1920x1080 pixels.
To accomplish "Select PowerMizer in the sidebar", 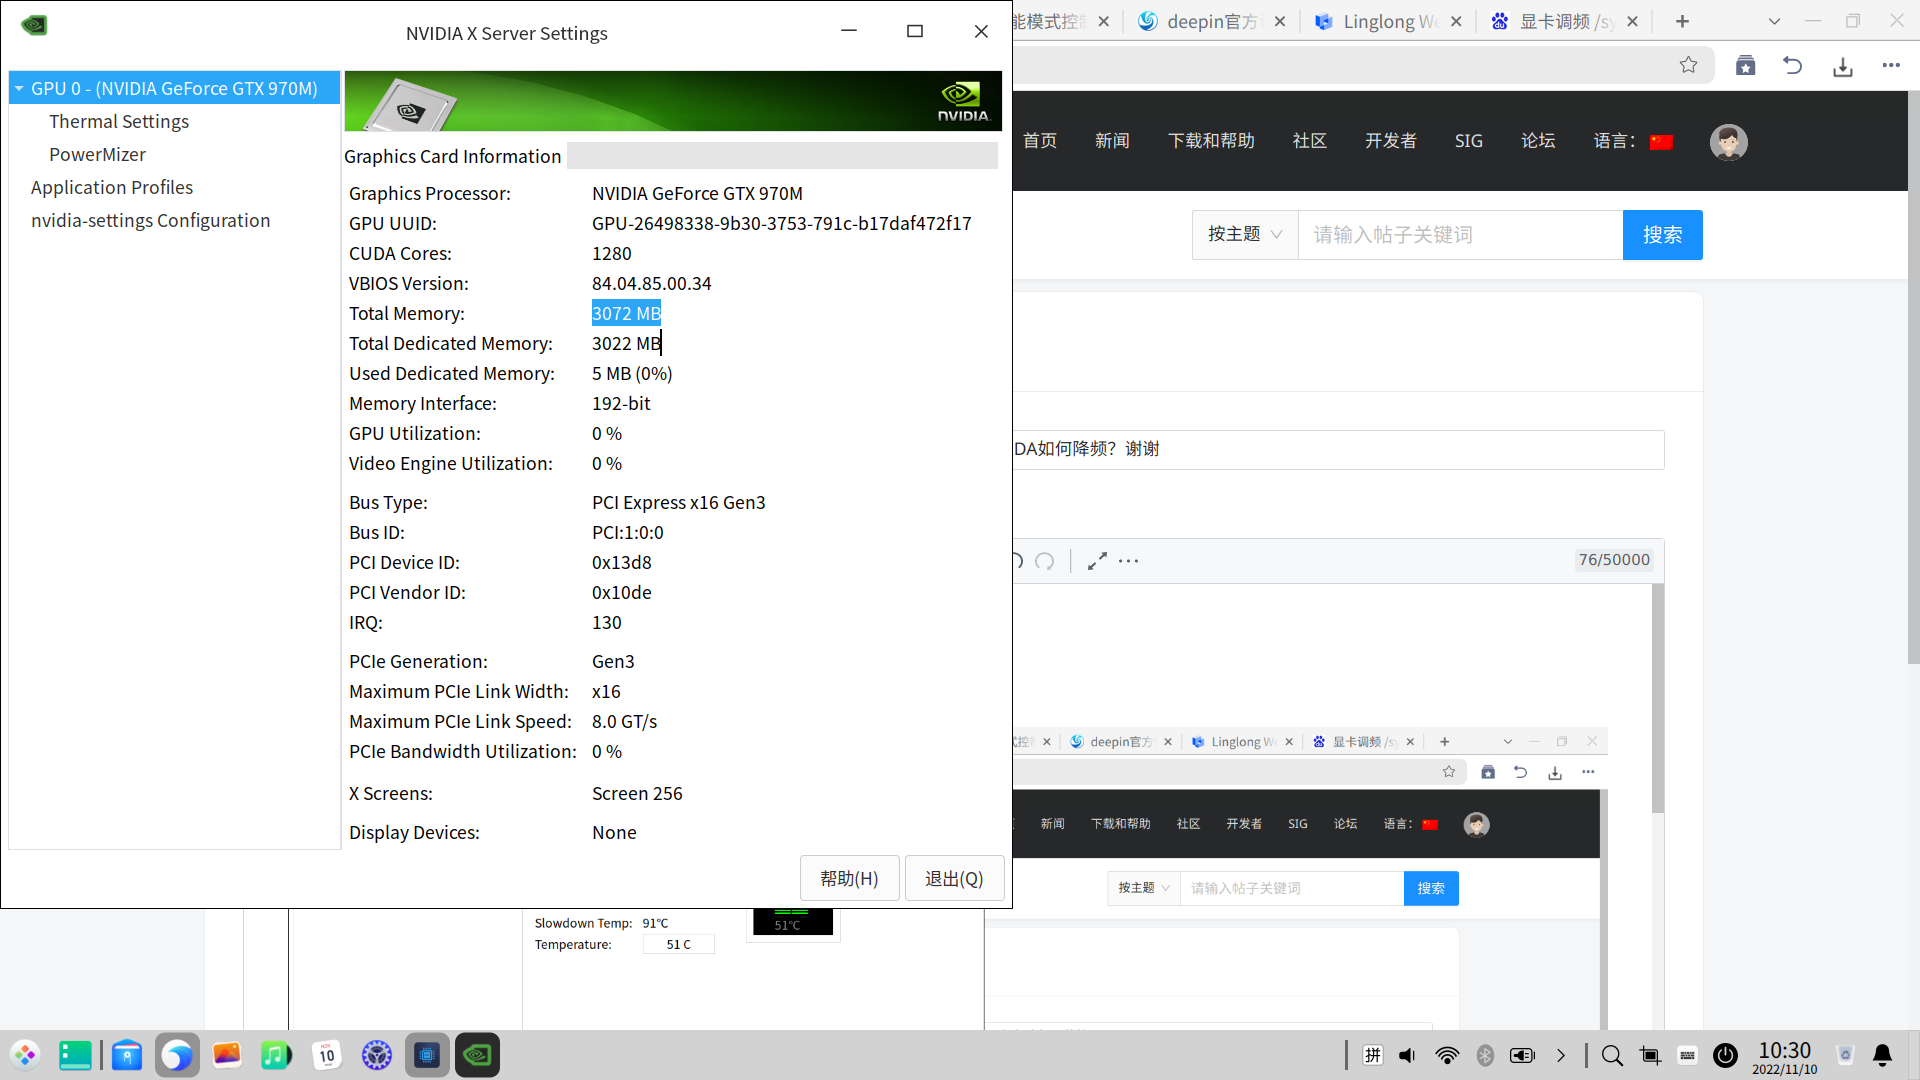I will coord(97,154).
